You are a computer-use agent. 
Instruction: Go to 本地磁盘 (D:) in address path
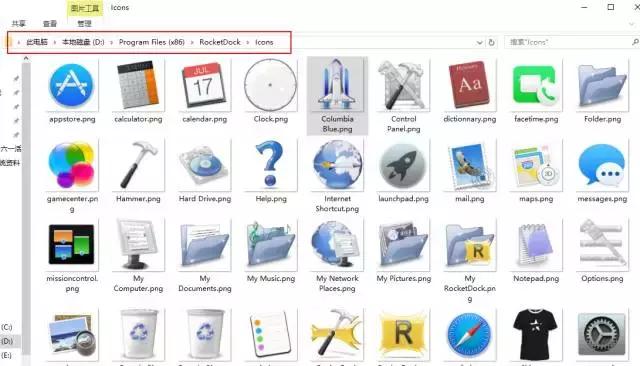[83, 42]
